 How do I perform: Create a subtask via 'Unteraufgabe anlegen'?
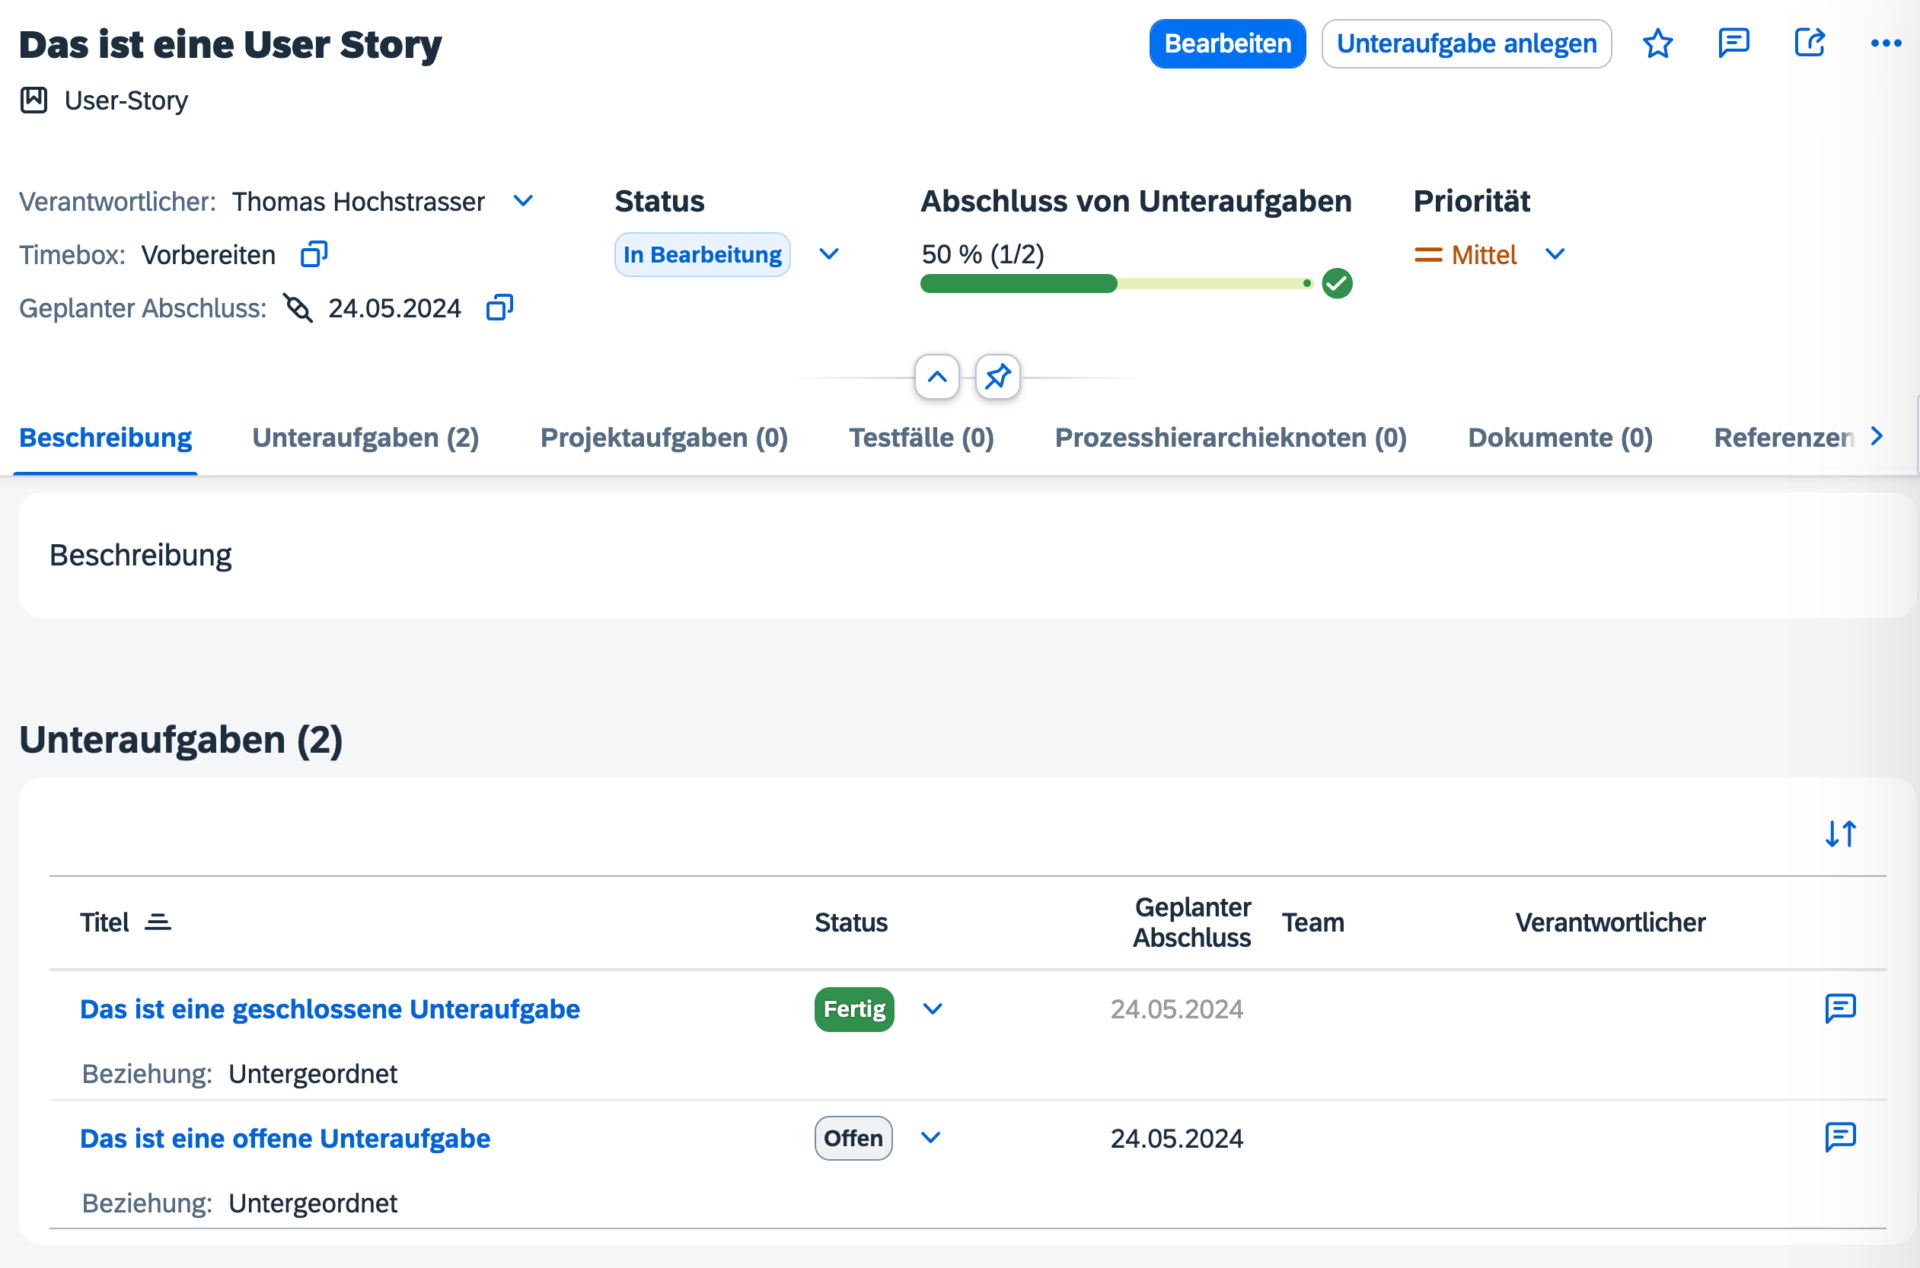[1466, 43]
